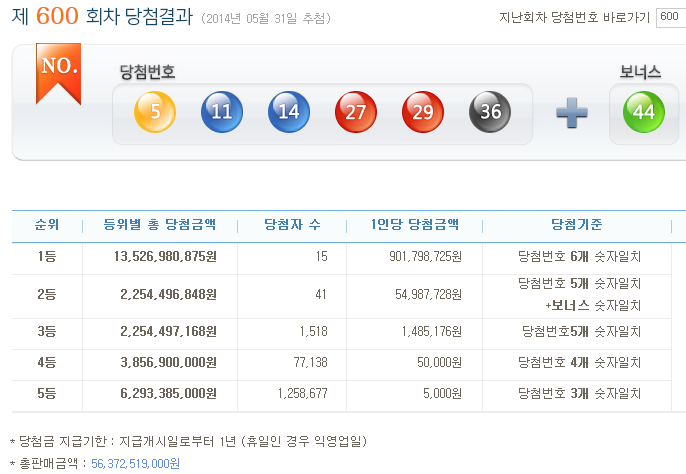
Task: Click the red ball number 27
Action: click(356, 112)
